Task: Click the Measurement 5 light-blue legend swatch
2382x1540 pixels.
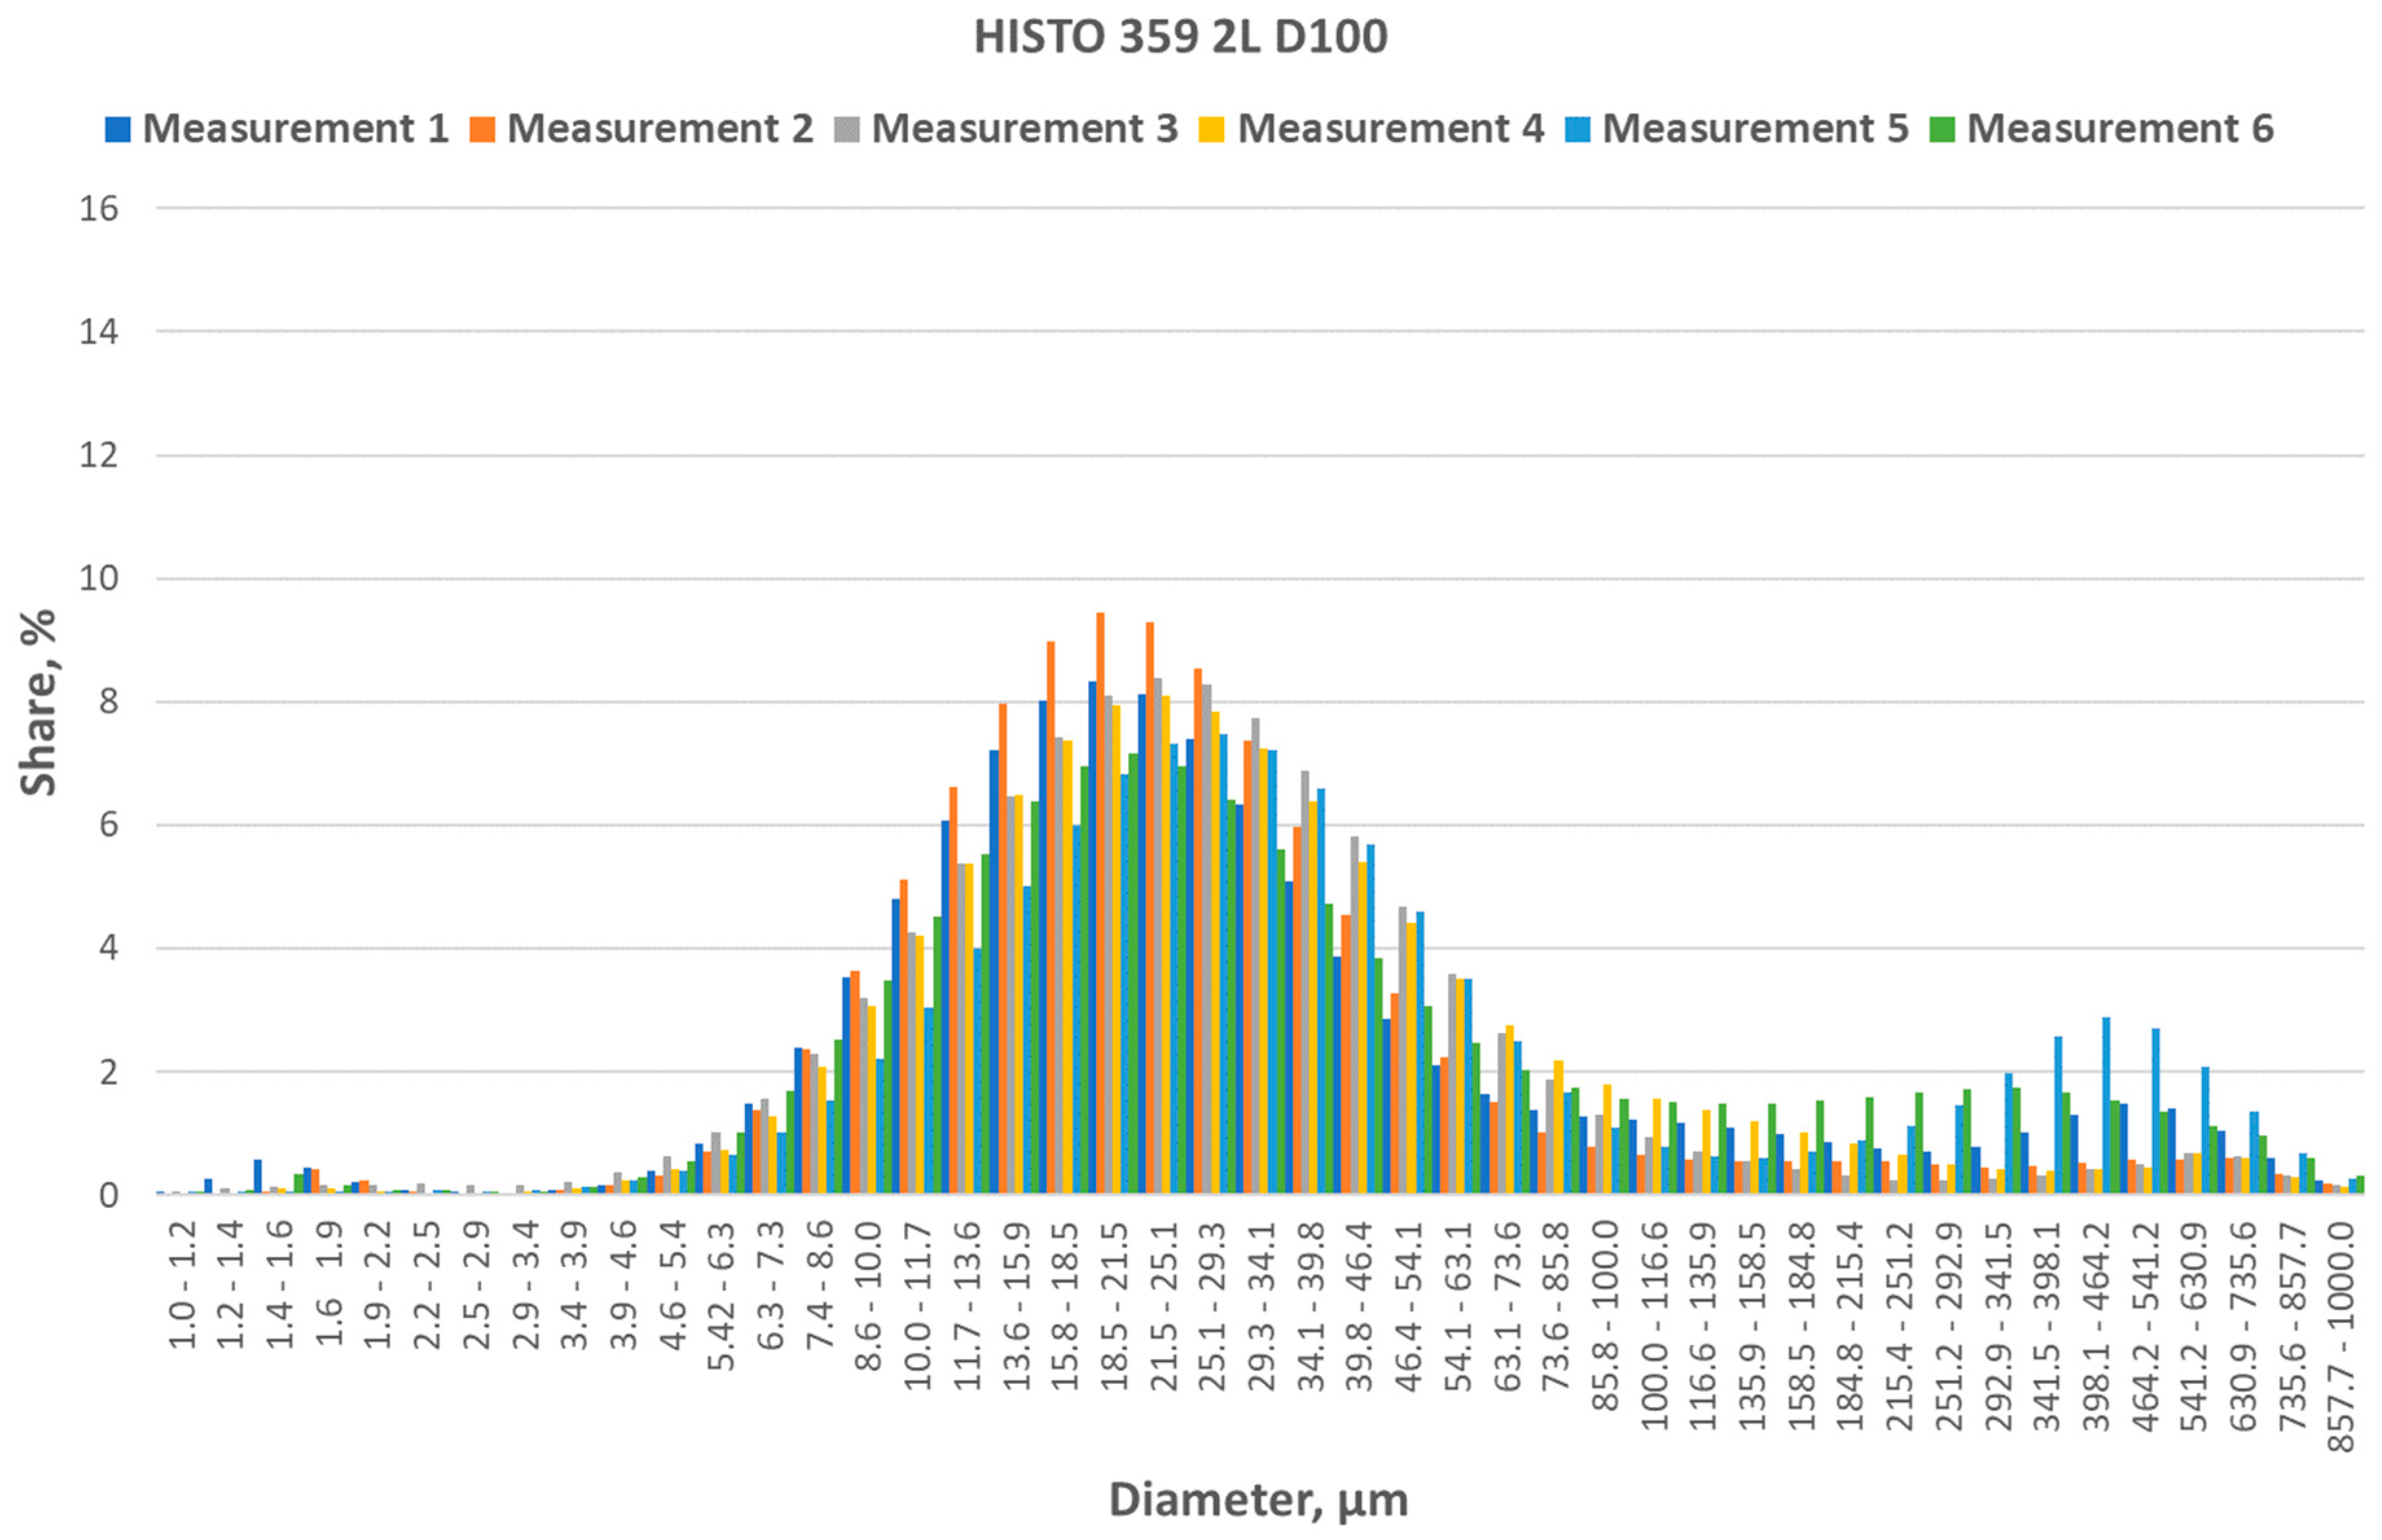Action: pyautogui.click(x=1577, y=129)
